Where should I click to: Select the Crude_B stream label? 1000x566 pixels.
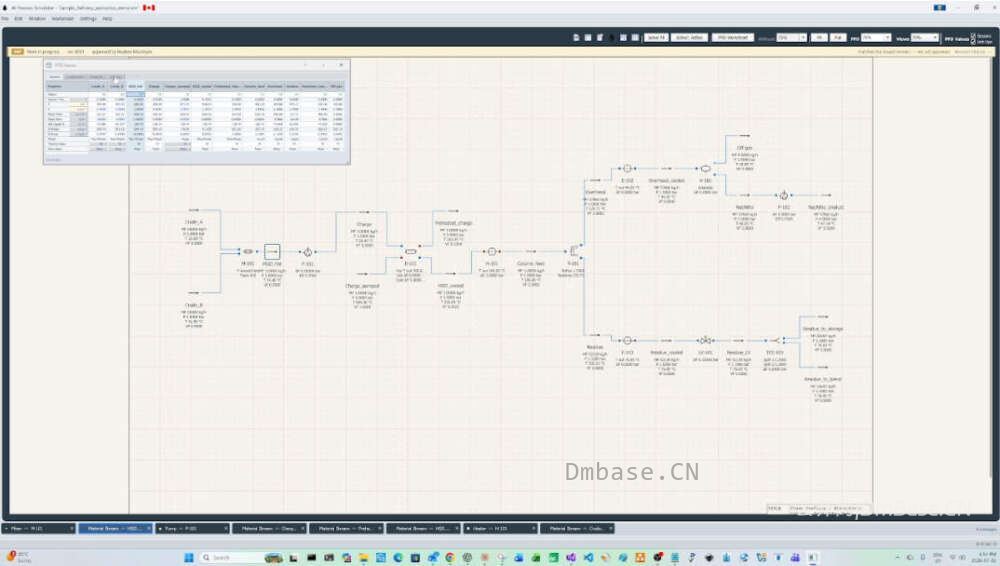tap(194, 306)
